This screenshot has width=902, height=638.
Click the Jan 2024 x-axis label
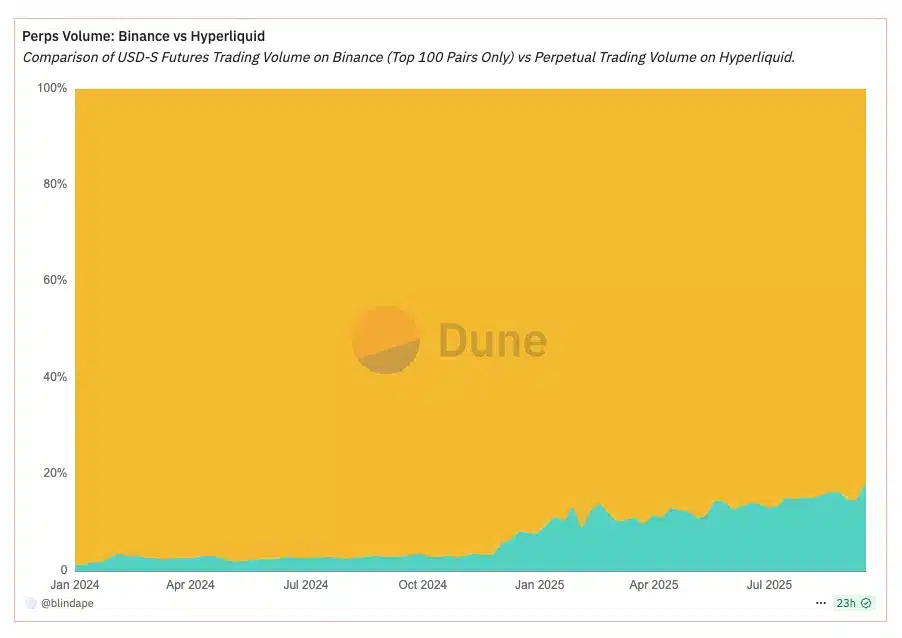(75, 584)
